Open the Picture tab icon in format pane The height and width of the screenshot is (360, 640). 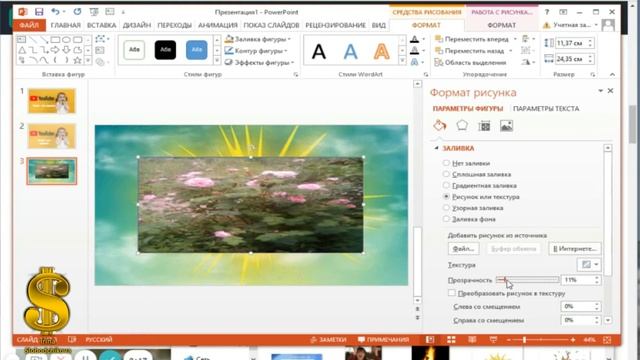pos(506,126)
